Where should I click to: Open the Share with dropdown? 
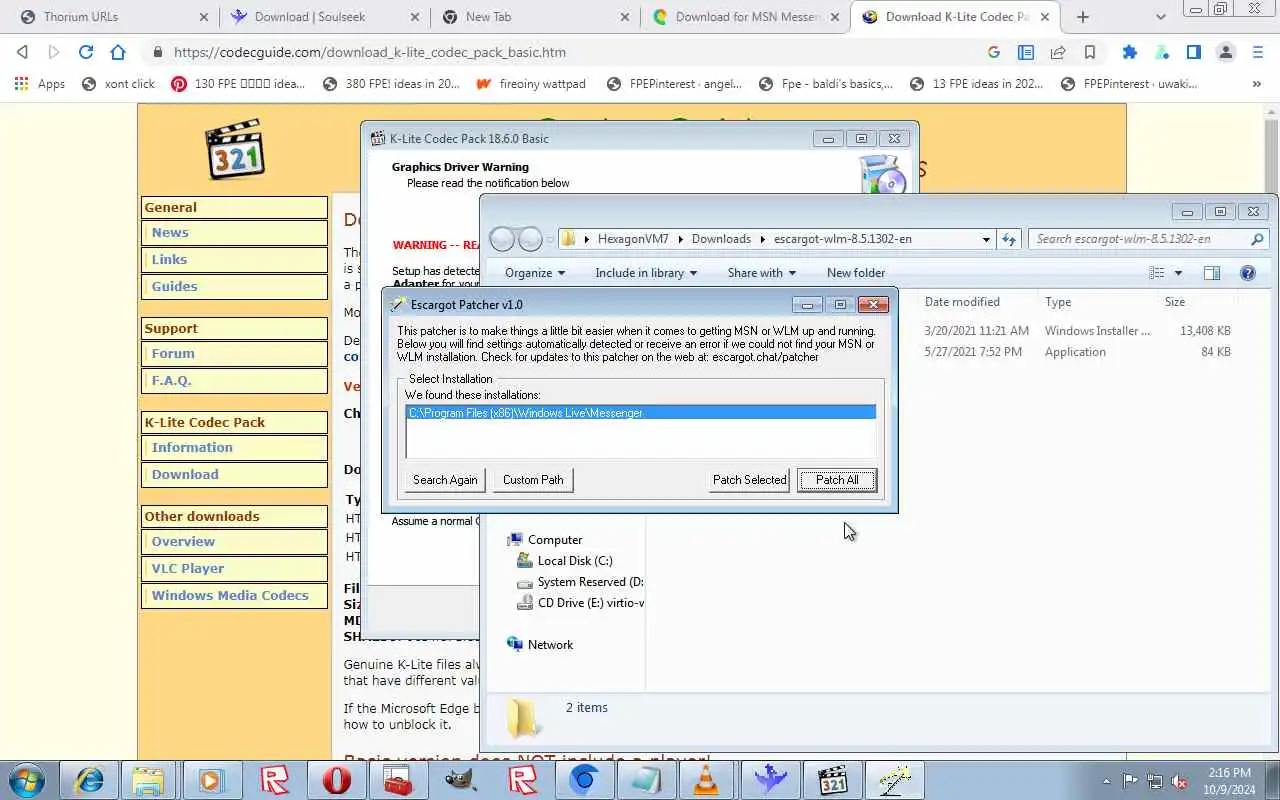[762, 273]
